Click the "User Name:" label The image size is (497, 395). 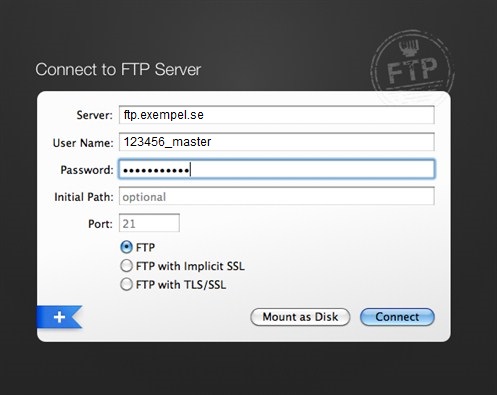point(83,143)
